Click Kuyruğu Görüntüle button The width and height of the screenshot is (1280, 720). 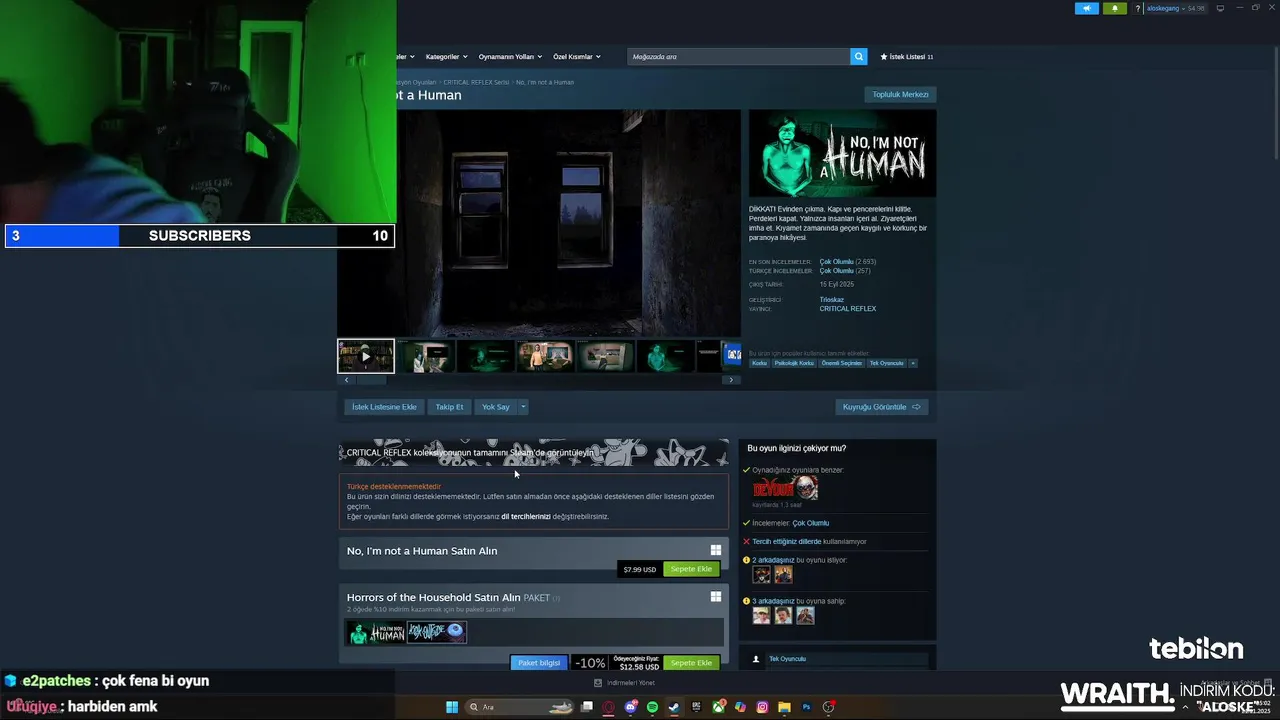tap(882, 407)
